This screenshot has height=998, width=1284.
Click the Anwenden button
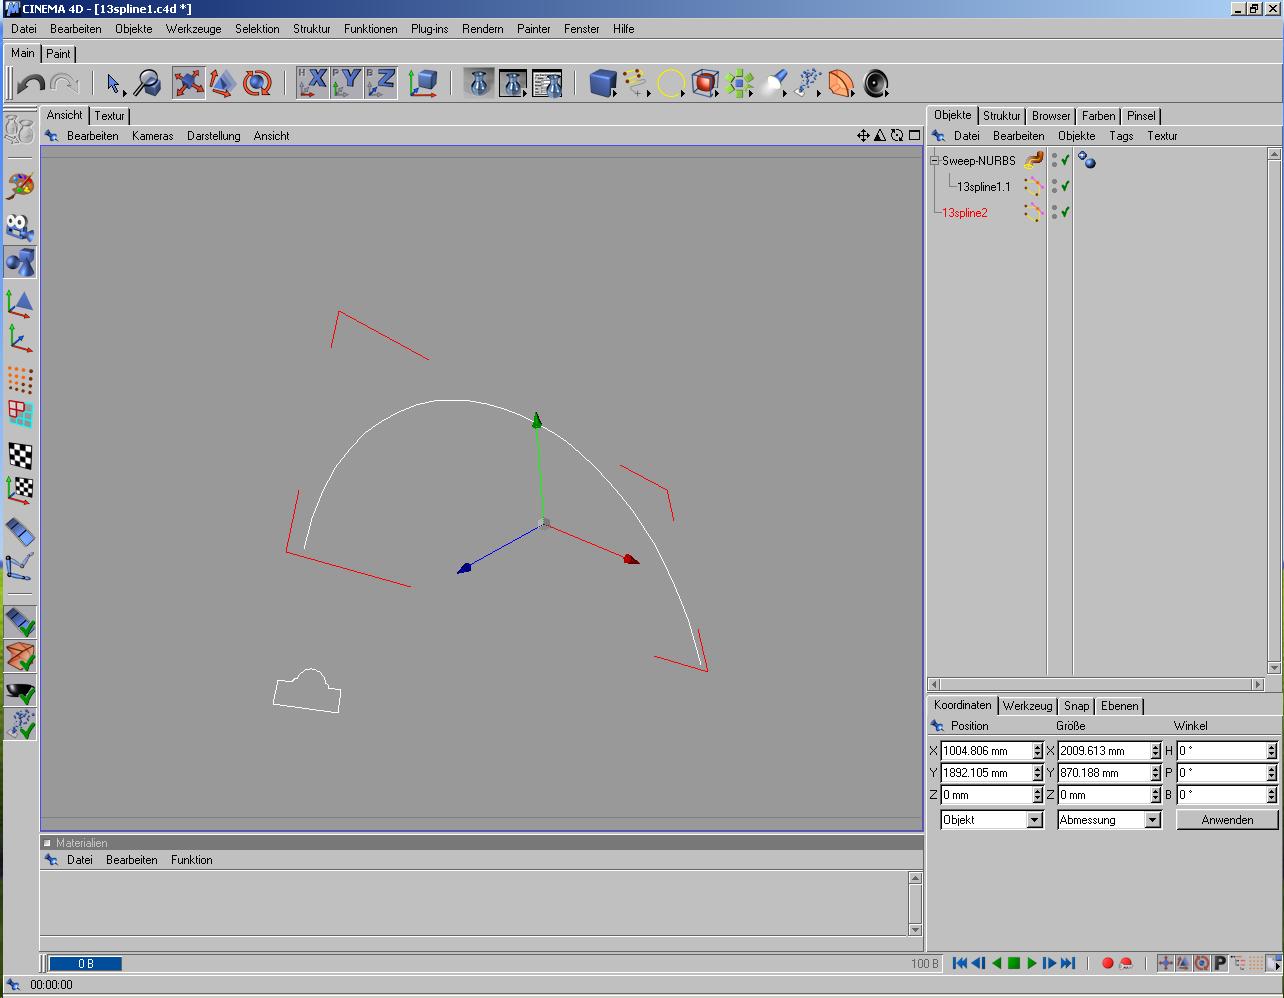pos(1227,820)
